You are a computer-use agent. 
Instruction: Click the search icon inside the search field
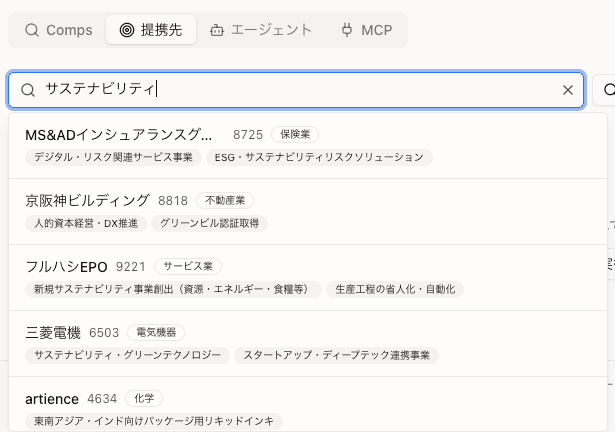[x=28, y=90]
